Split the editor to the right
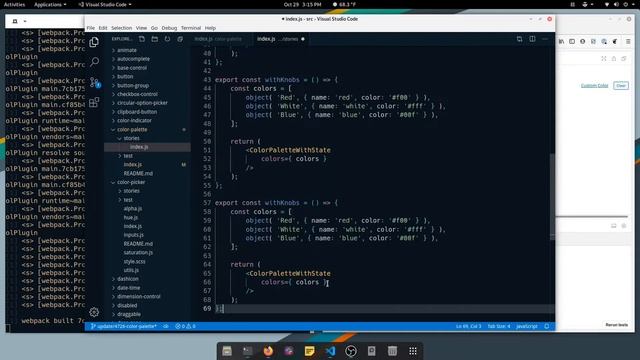This screenshot has width=640, height=360. pos(532,39)
